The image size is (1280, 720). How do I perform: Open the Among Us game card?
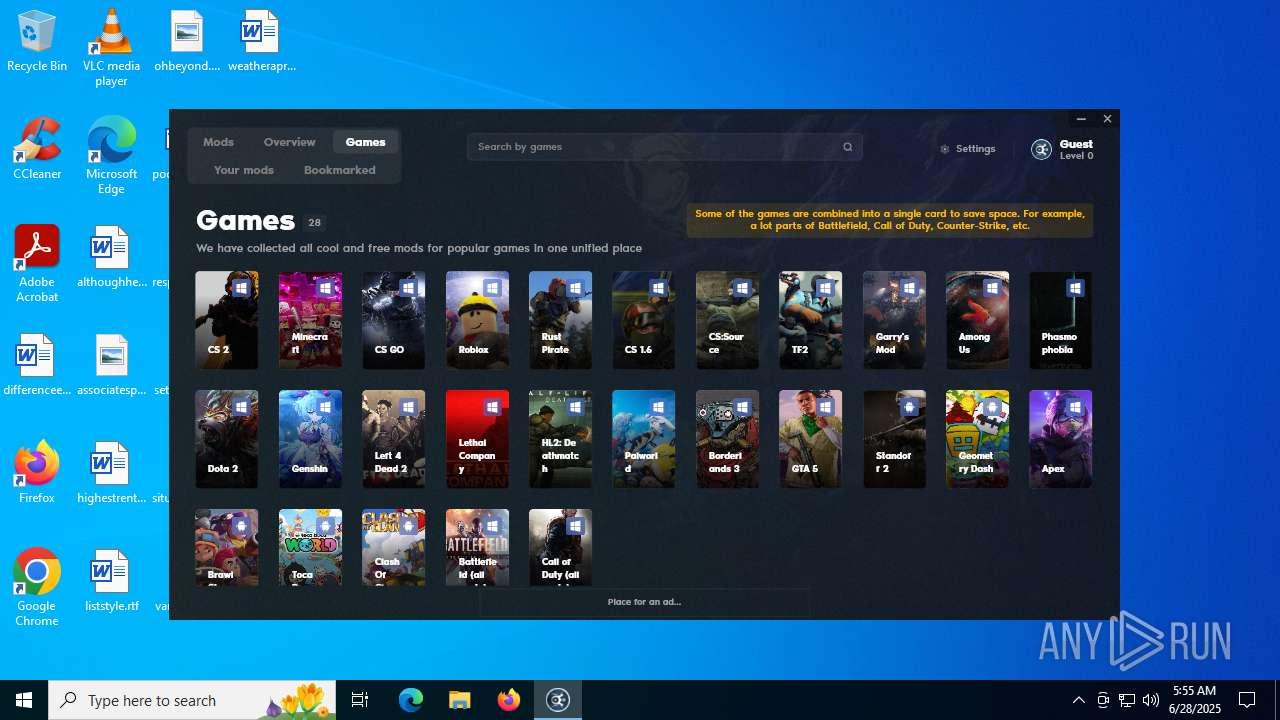(977, 320)
